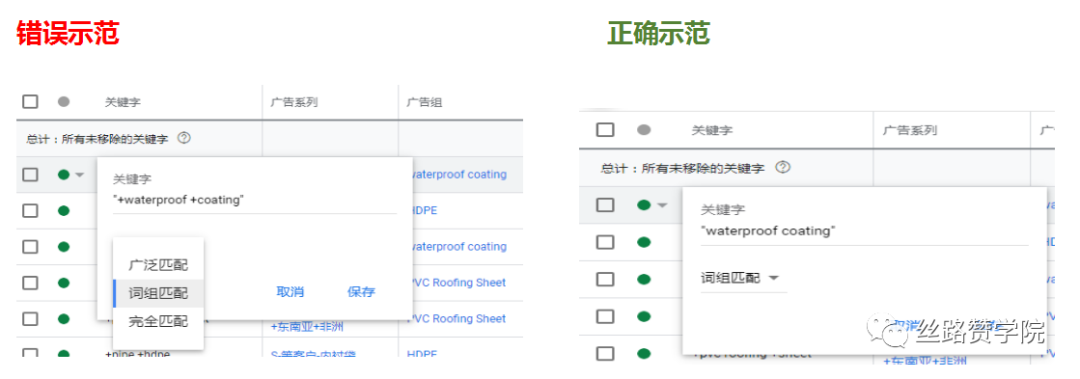
Task: Open status dropdown arrow in first left row
Action: point(79,174)
